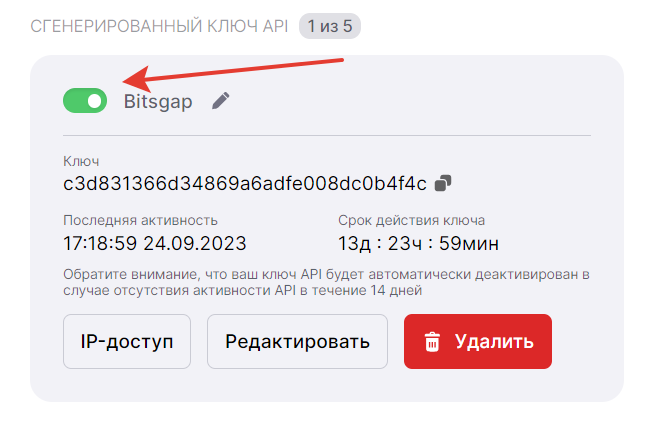
Task: Click the white knob of the green switch
Action: tap(95, 101)
